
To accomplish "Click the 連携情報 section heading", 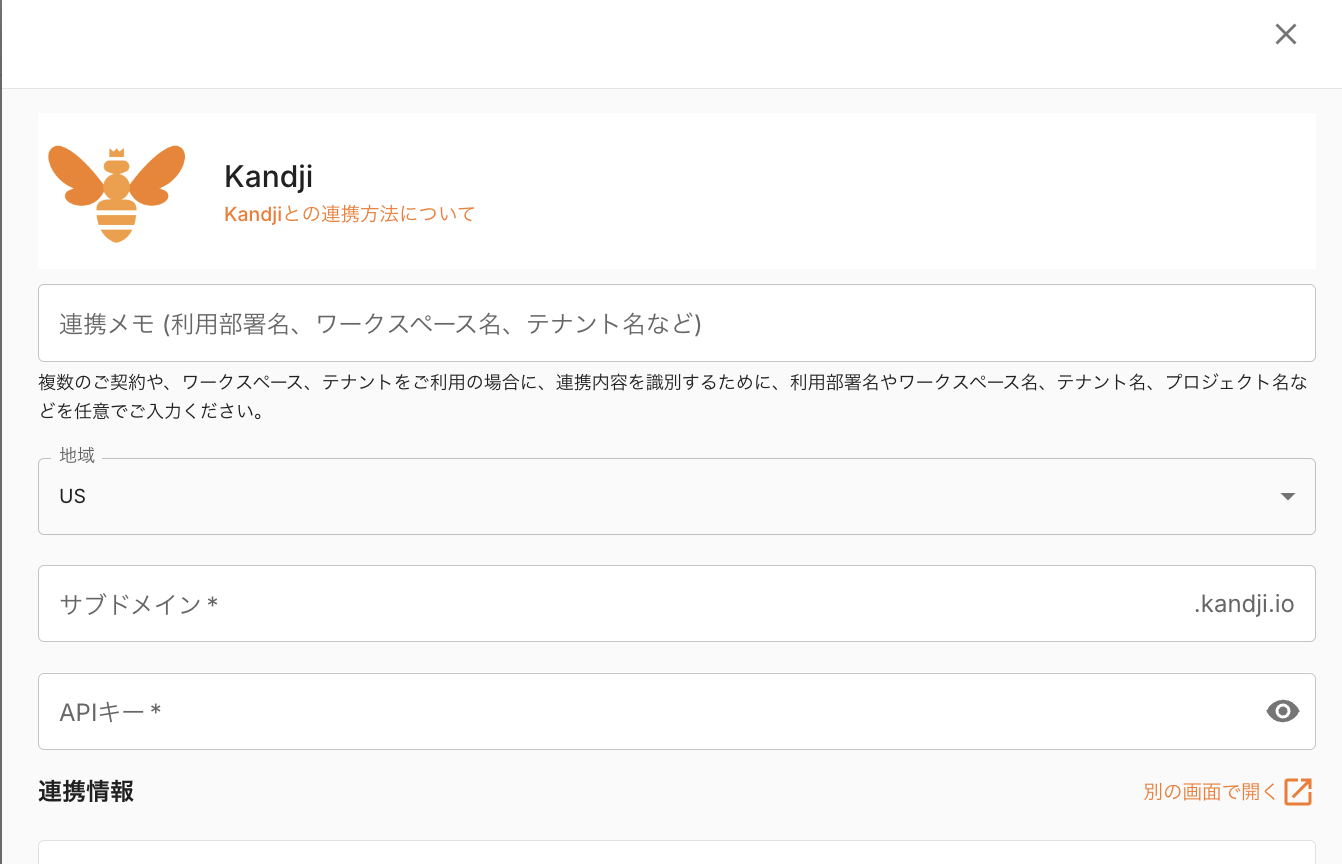I will point(86,791).
